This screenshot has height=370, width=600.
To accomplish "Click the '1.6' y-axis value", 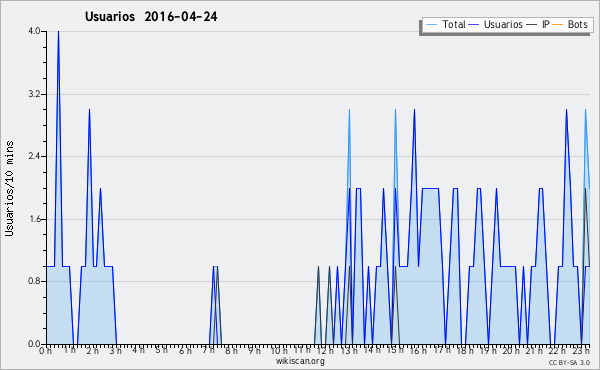I will pos(34,219).
